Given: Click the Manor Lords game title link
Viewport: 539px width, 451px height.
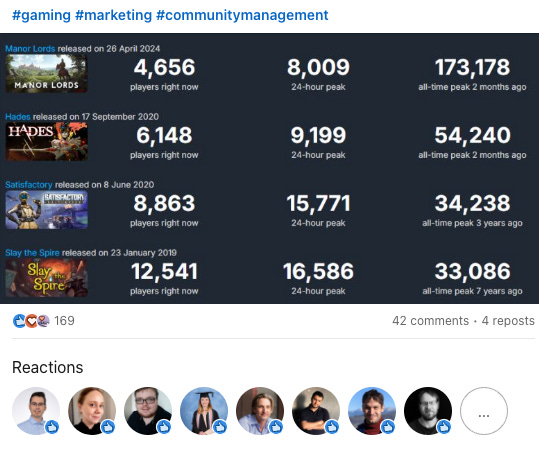Looking at the screenshot, I should 30,48.
